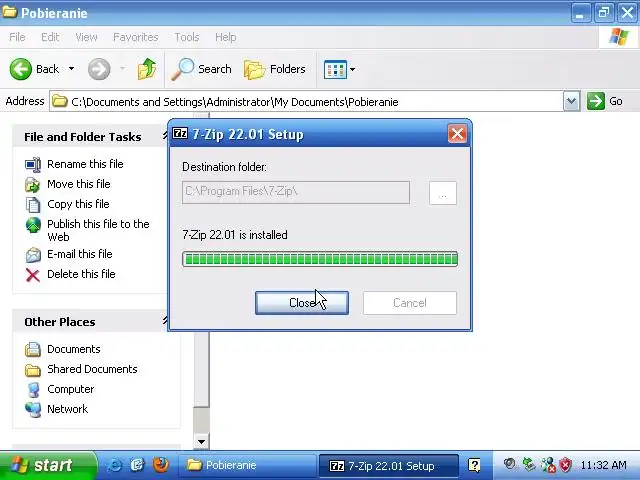
Task: Toggle the Folders pane button
Action: pyautogui.click(x=275, y=69)
